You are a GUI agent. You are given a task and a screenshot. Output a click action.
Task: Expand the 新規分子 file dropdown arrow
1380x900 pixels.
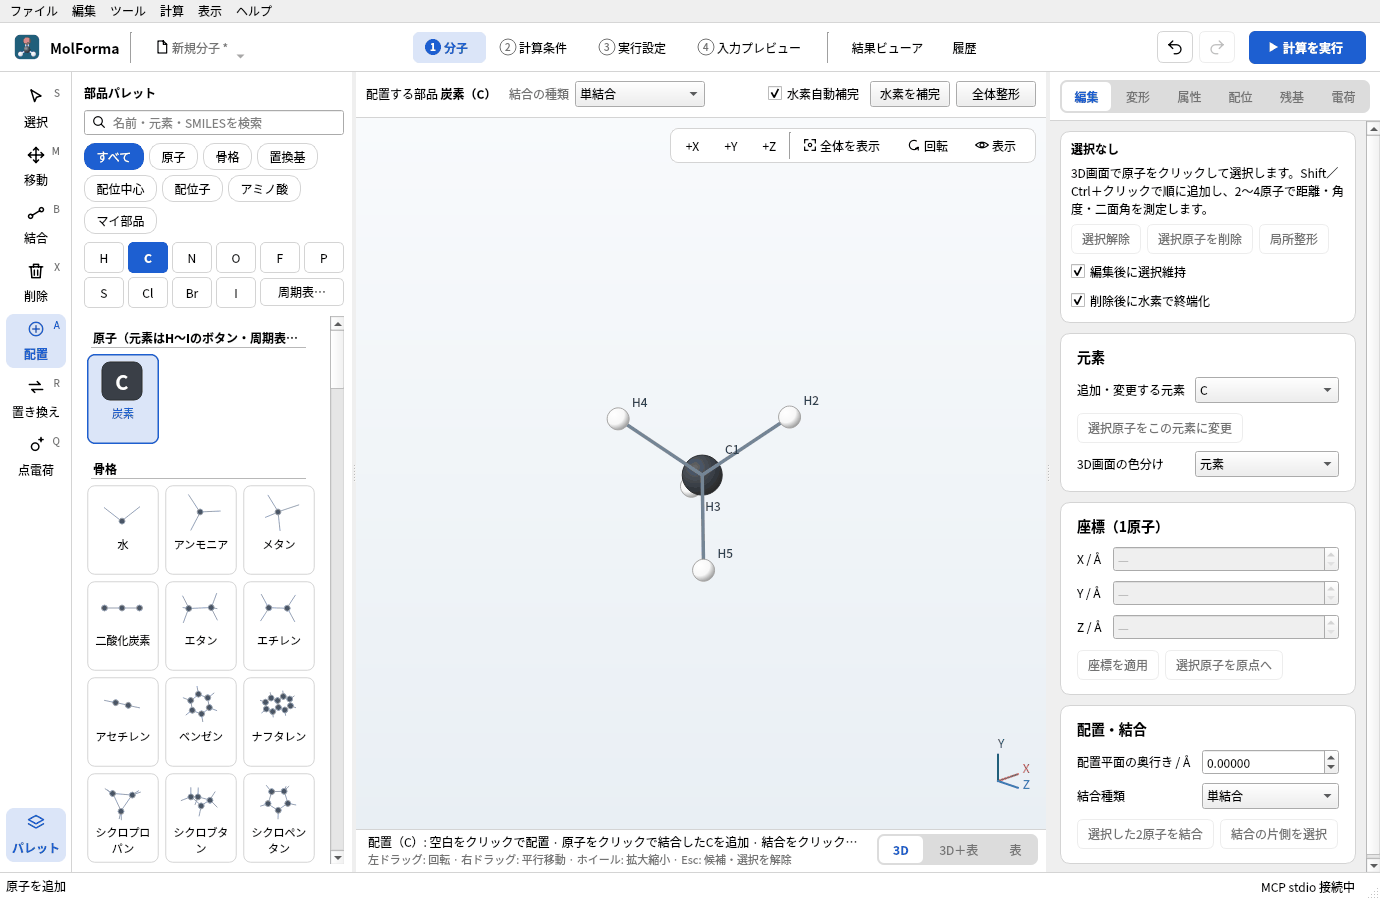coord(240,56)
